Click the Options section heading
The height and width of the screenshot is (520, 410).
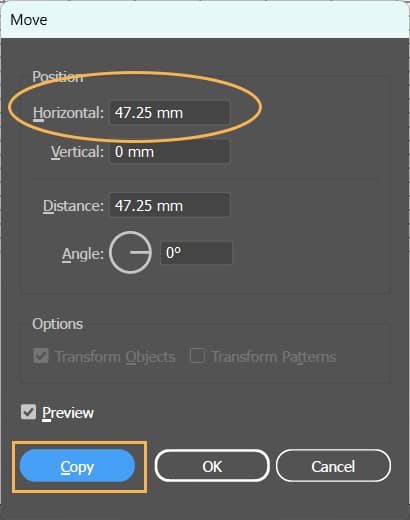coord(58,324)
